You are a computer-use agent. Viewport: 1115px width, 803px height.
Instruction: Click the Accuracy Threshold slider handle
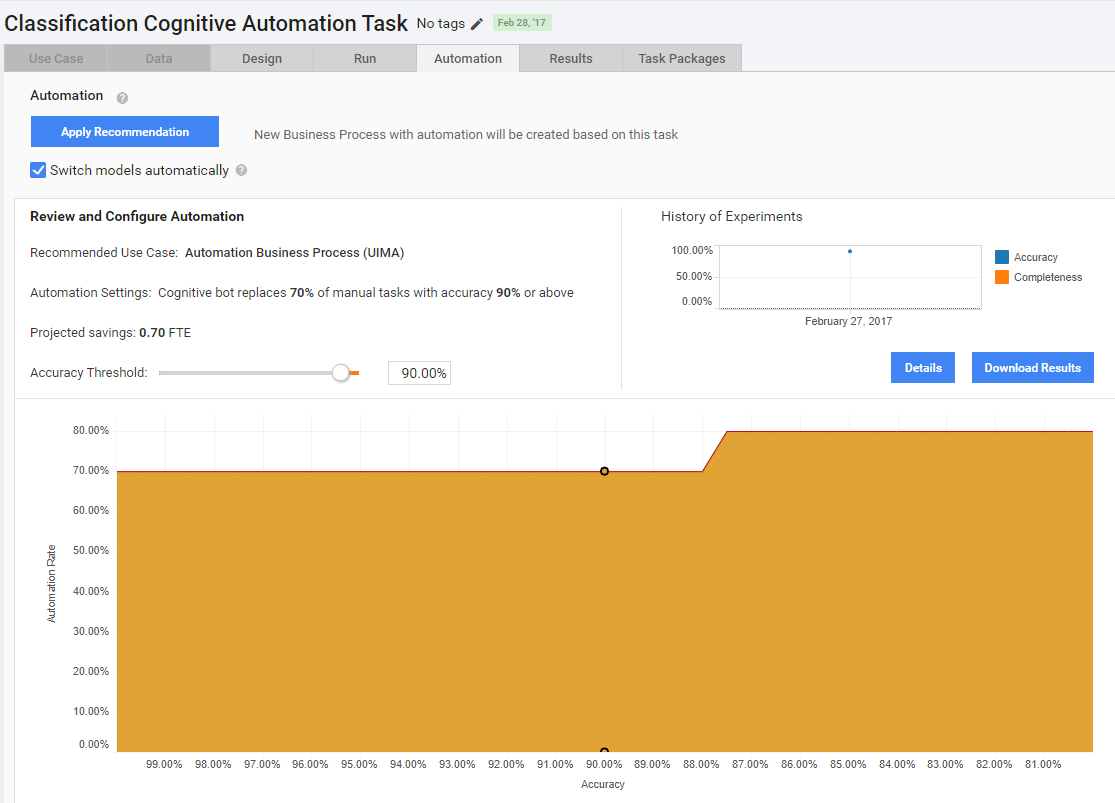(x=341, y=373)
